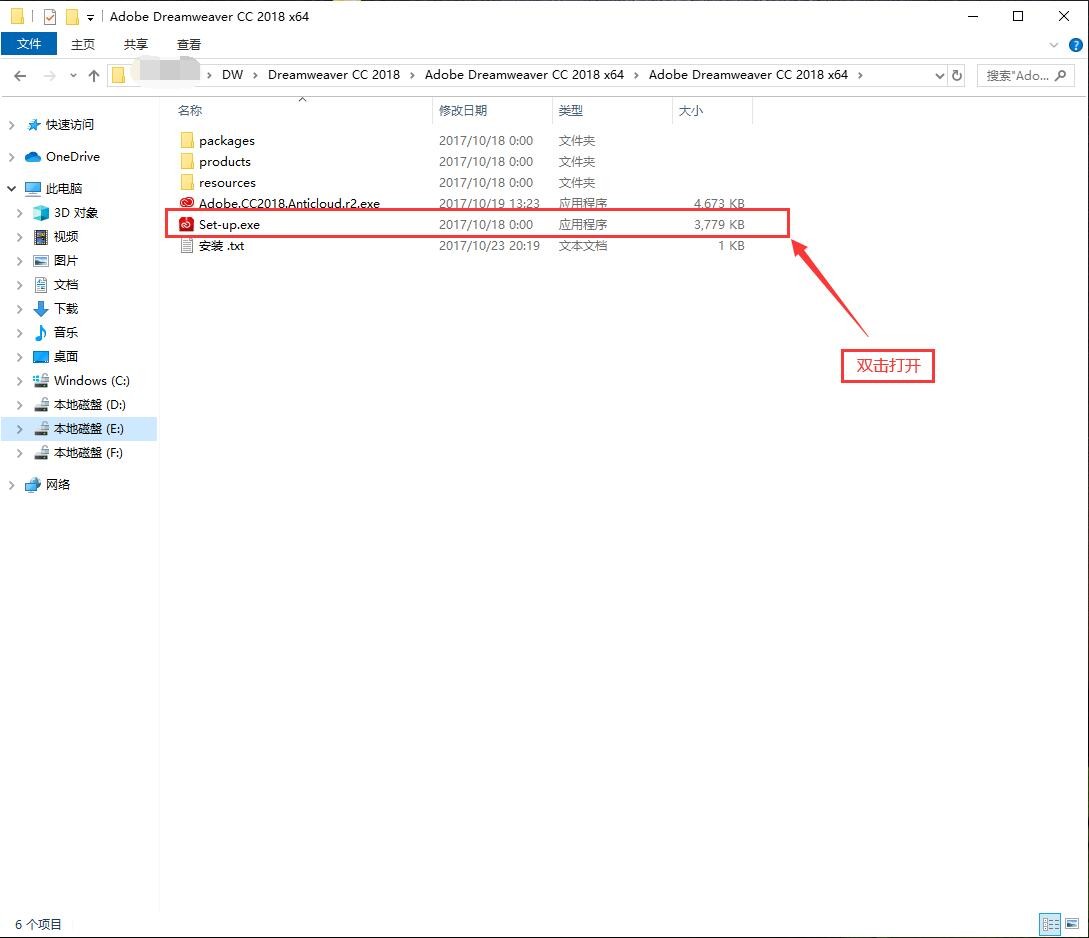The width and height of the screenshot is (1089, 938).
Task: Sort files by 修改日期 column
Action: coord(463,110)
